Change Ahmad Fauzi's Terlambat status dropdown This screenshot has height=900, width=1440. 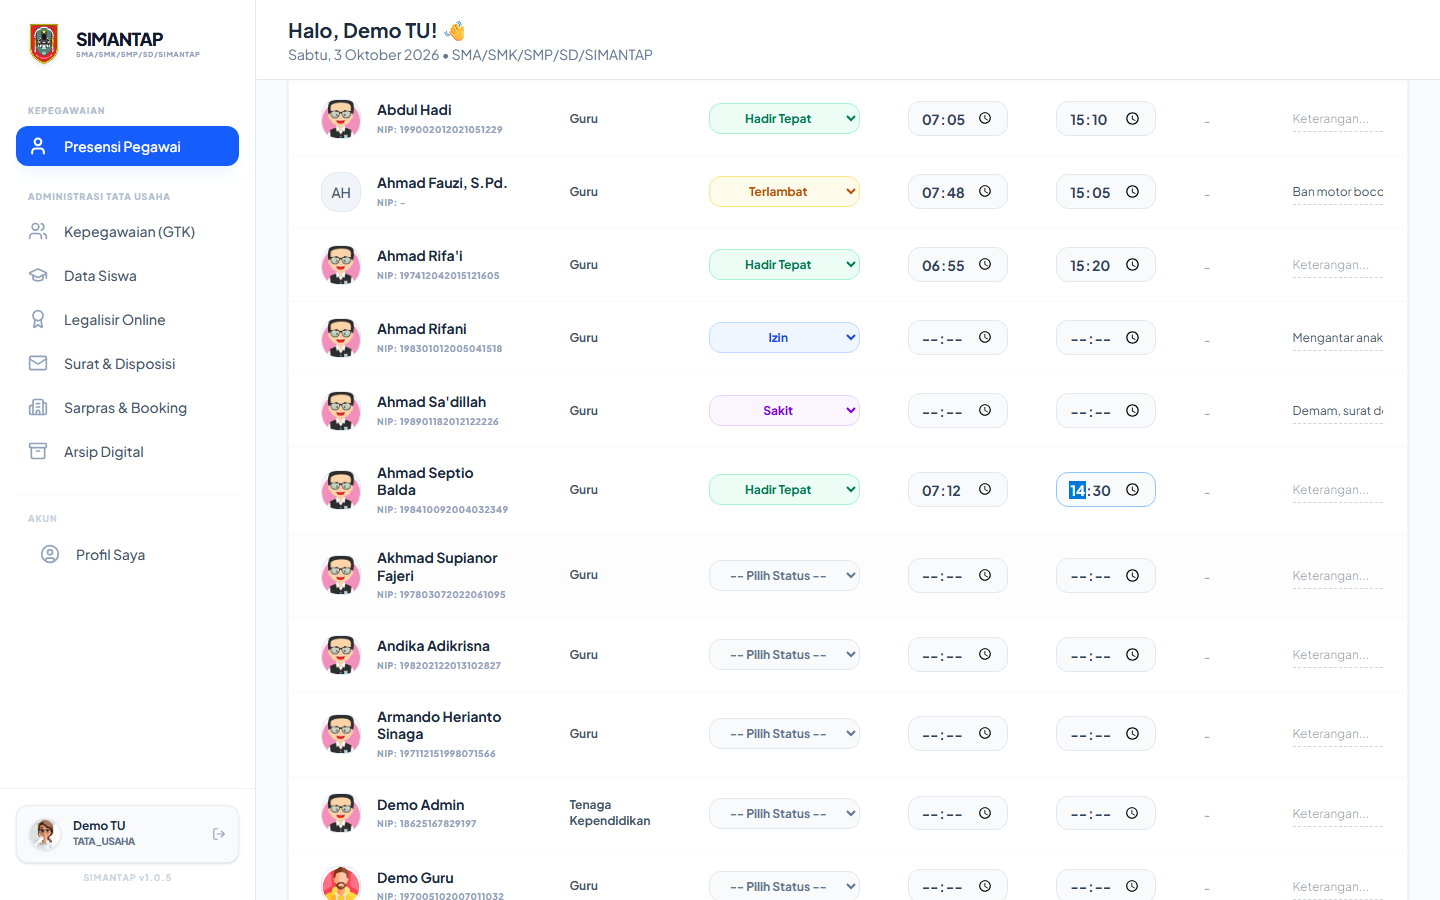[784, 191]
